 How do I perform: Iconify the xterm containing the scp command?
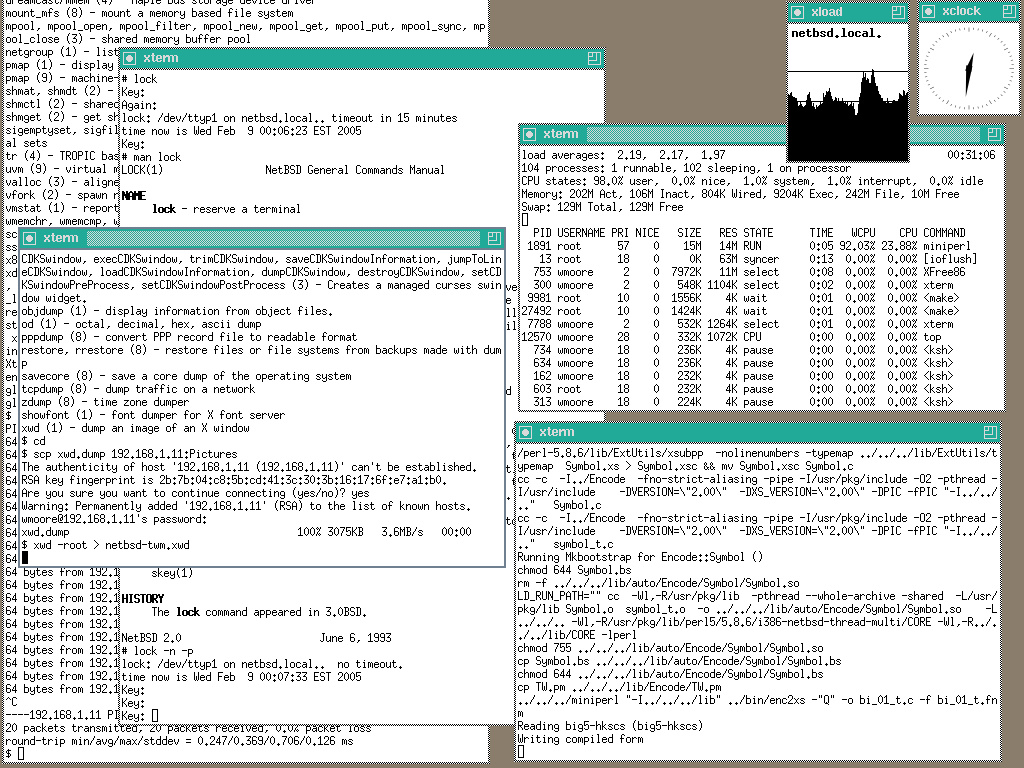pyautogui.click(x=29, y=238)
